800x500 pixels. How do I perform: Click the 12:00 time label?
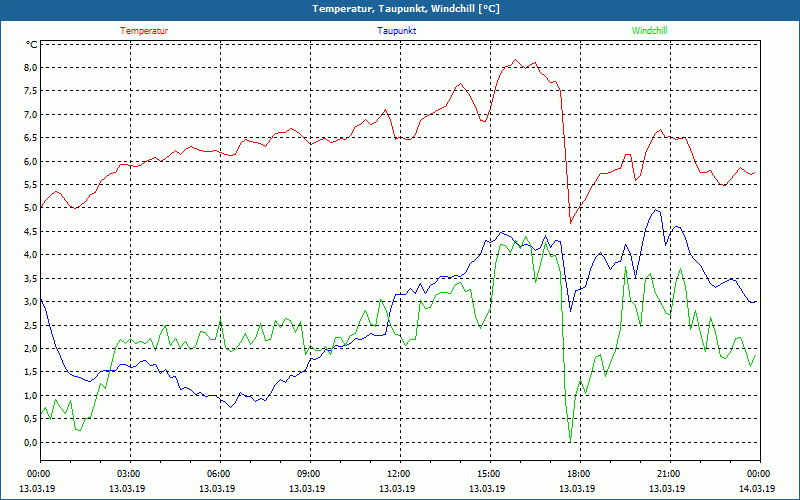399,474
